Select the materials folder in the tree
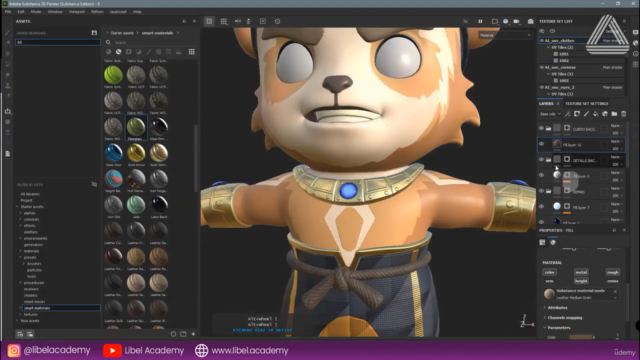The image size is (640, 360). (x=31, y=251)
